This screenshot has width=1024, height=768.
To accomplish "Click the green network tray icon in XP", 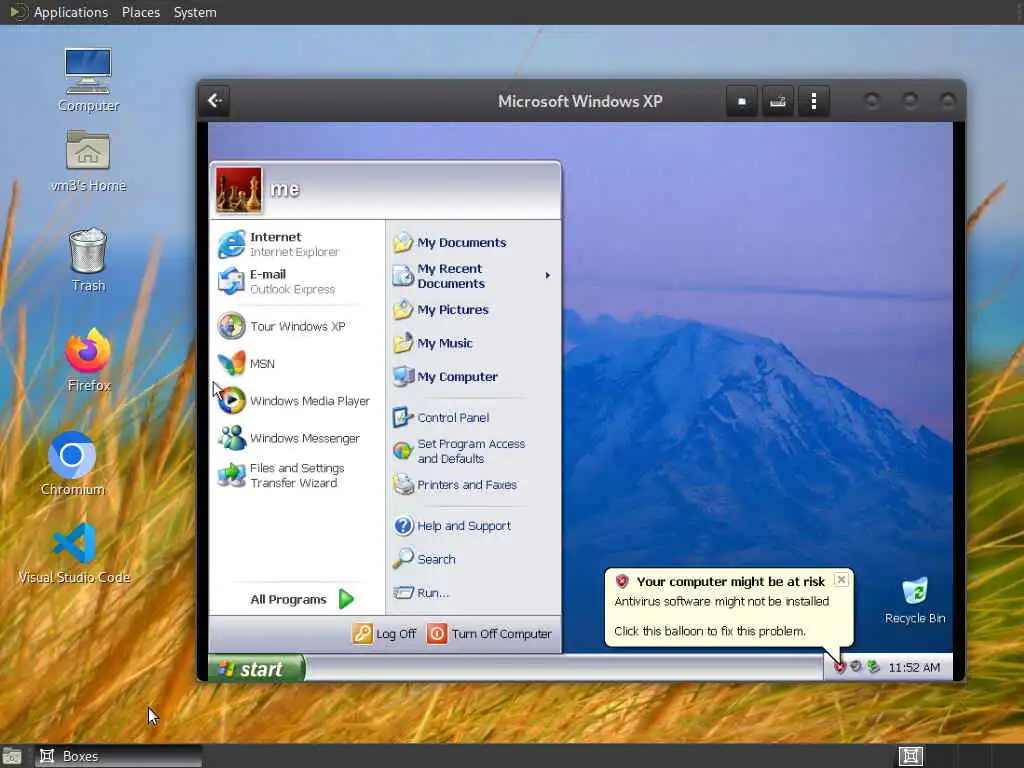I will coord(873,667).
